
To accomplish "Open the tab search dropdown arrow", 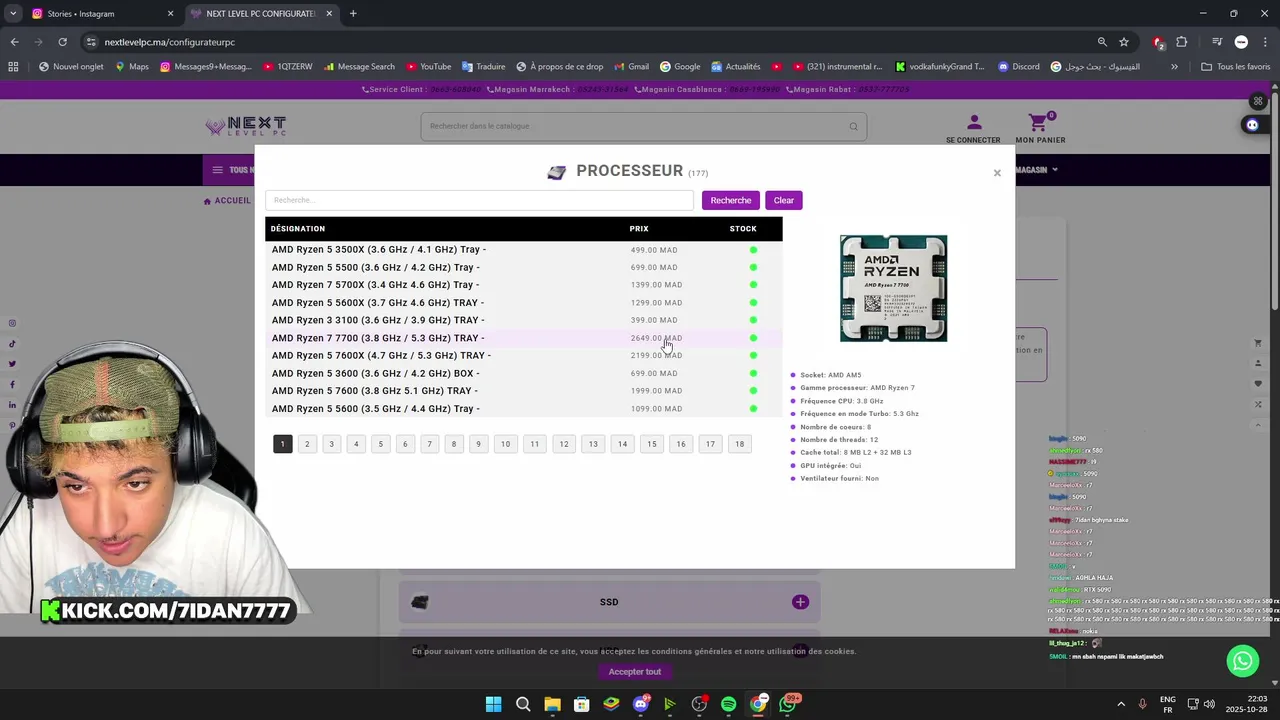I will point(13,14).
